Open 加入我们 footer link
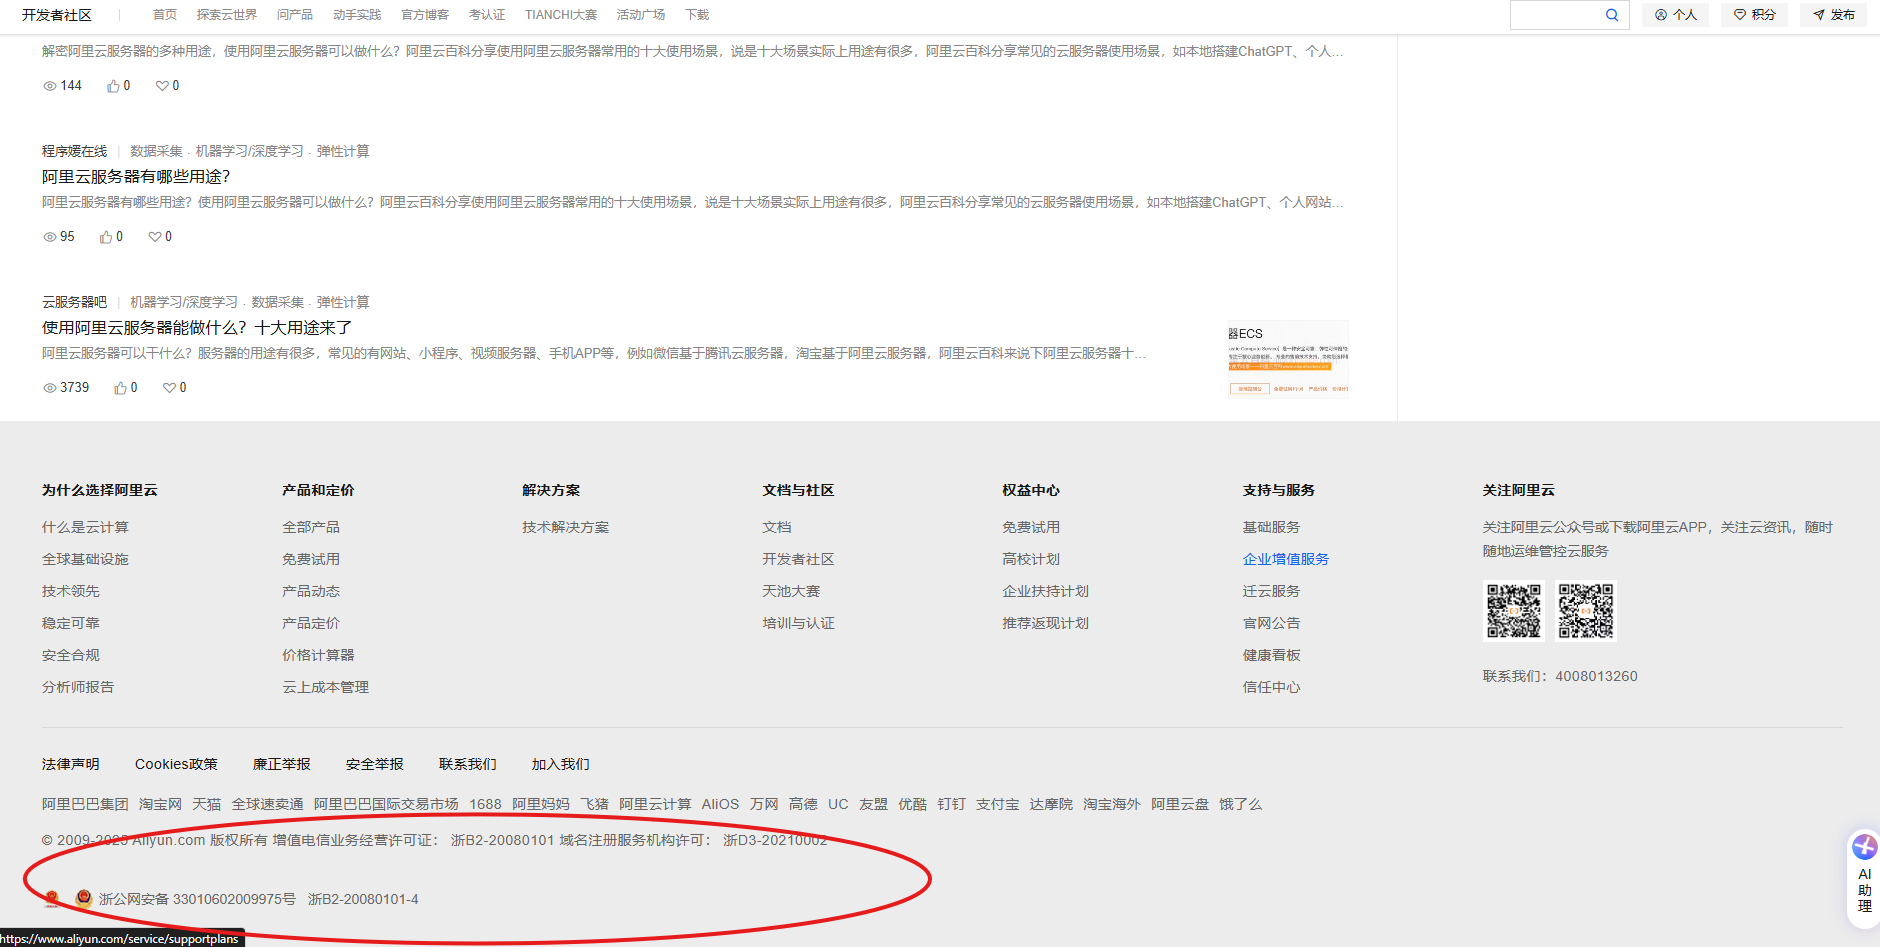Screen dimensions: 1880x947 (560, 764)
